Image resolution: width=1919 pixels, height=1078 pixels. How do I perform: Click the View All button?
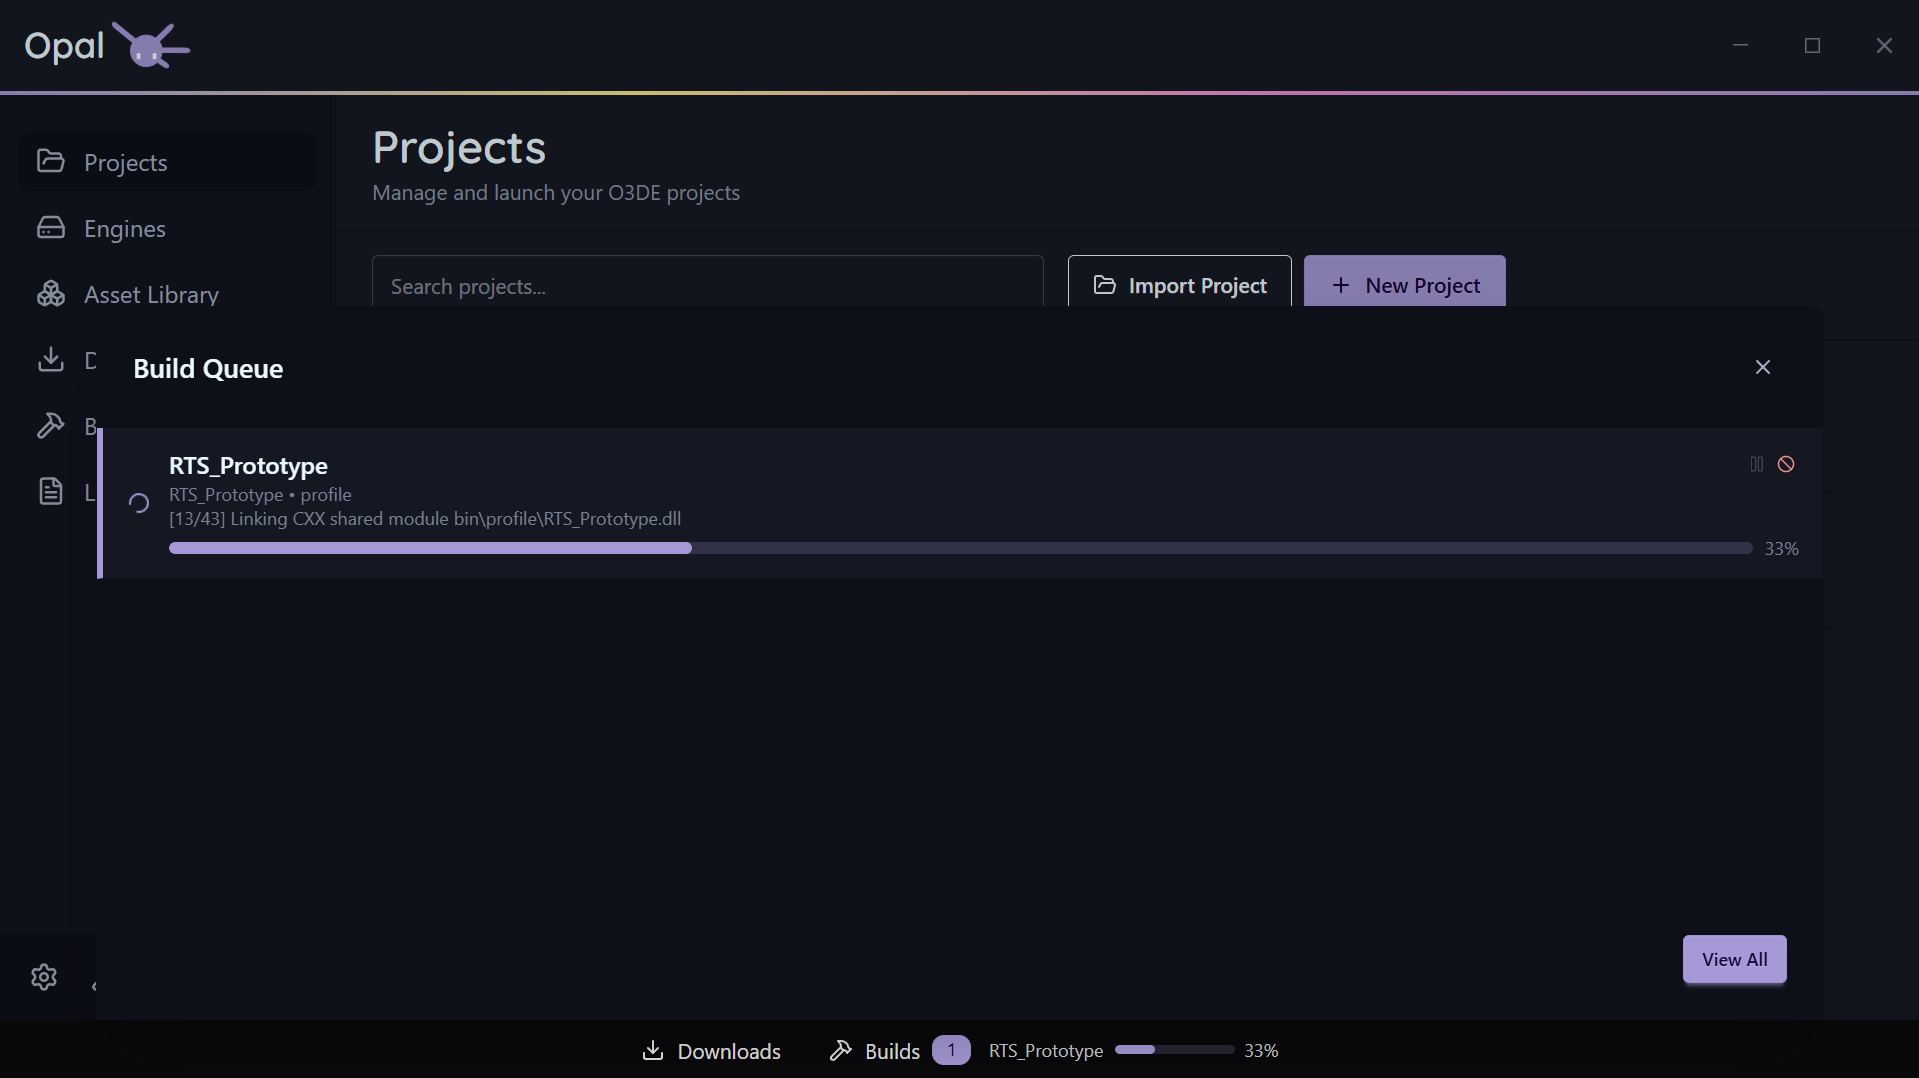click(x=1734, y=959)
